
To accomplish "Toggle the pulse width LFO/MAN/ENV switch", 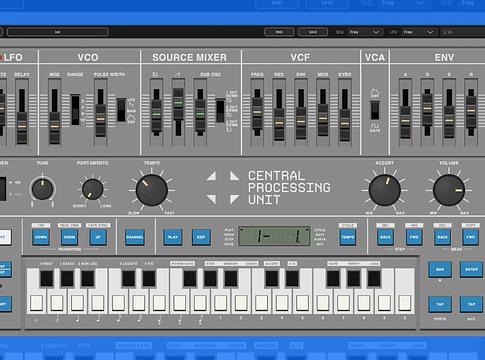I will pyautogui.click(x=121, y=110).
